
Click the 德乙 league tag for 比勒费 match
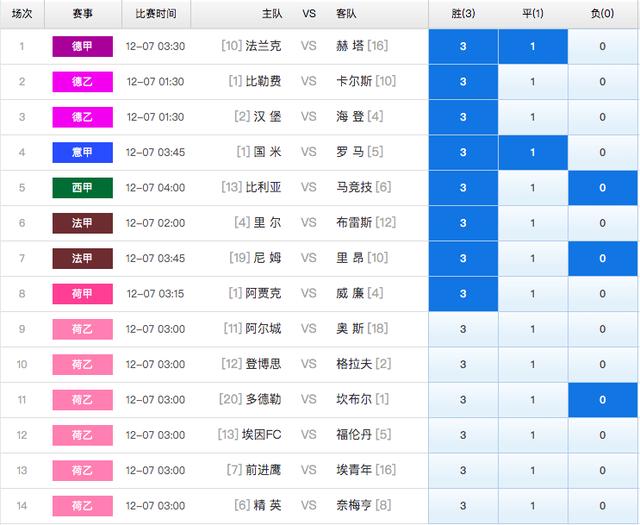(x=82, y=82)
